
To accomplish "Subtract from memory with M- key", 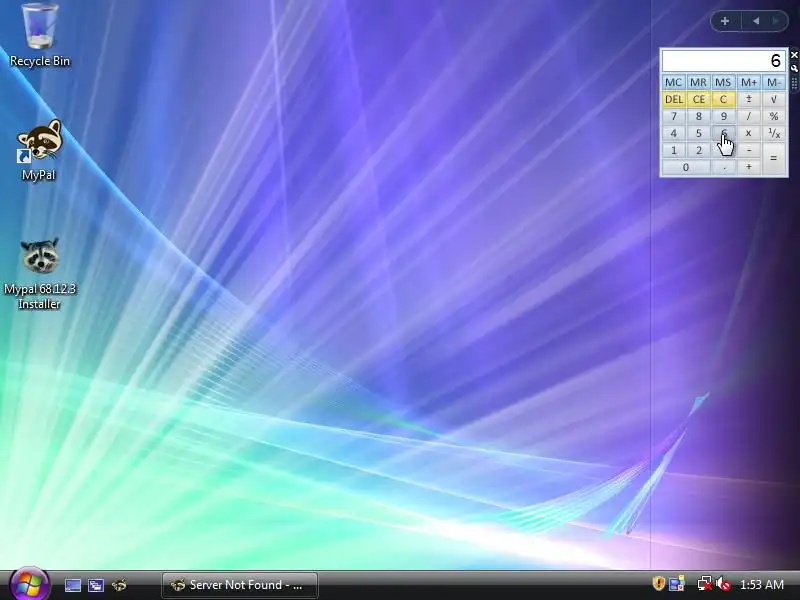I will coord(773,82).
